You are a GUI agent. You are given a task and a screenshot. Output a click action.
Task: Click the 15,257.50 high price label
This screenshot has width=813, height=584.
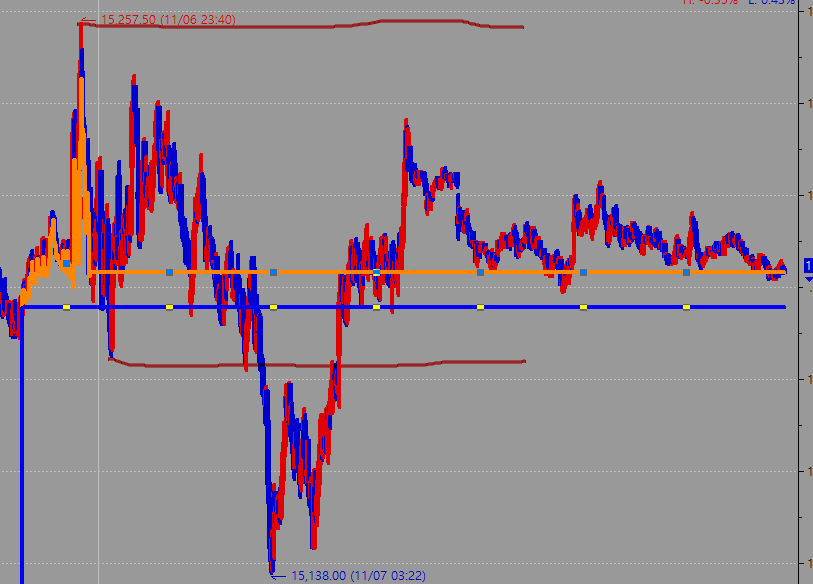coord(167,19)
